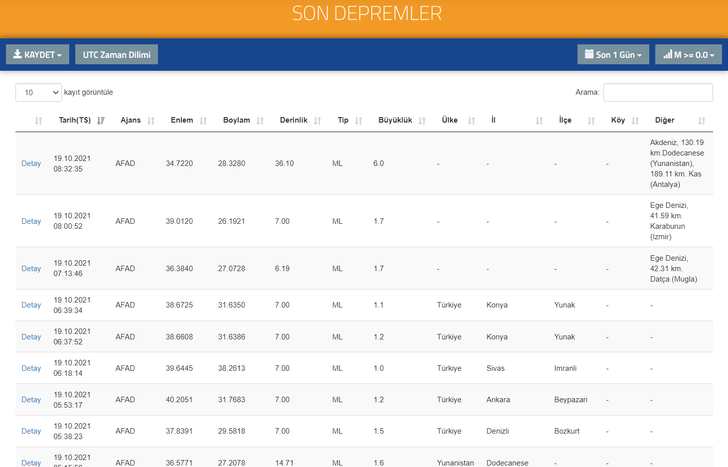Click the Tarih(TS) column header text

[75, 120]
